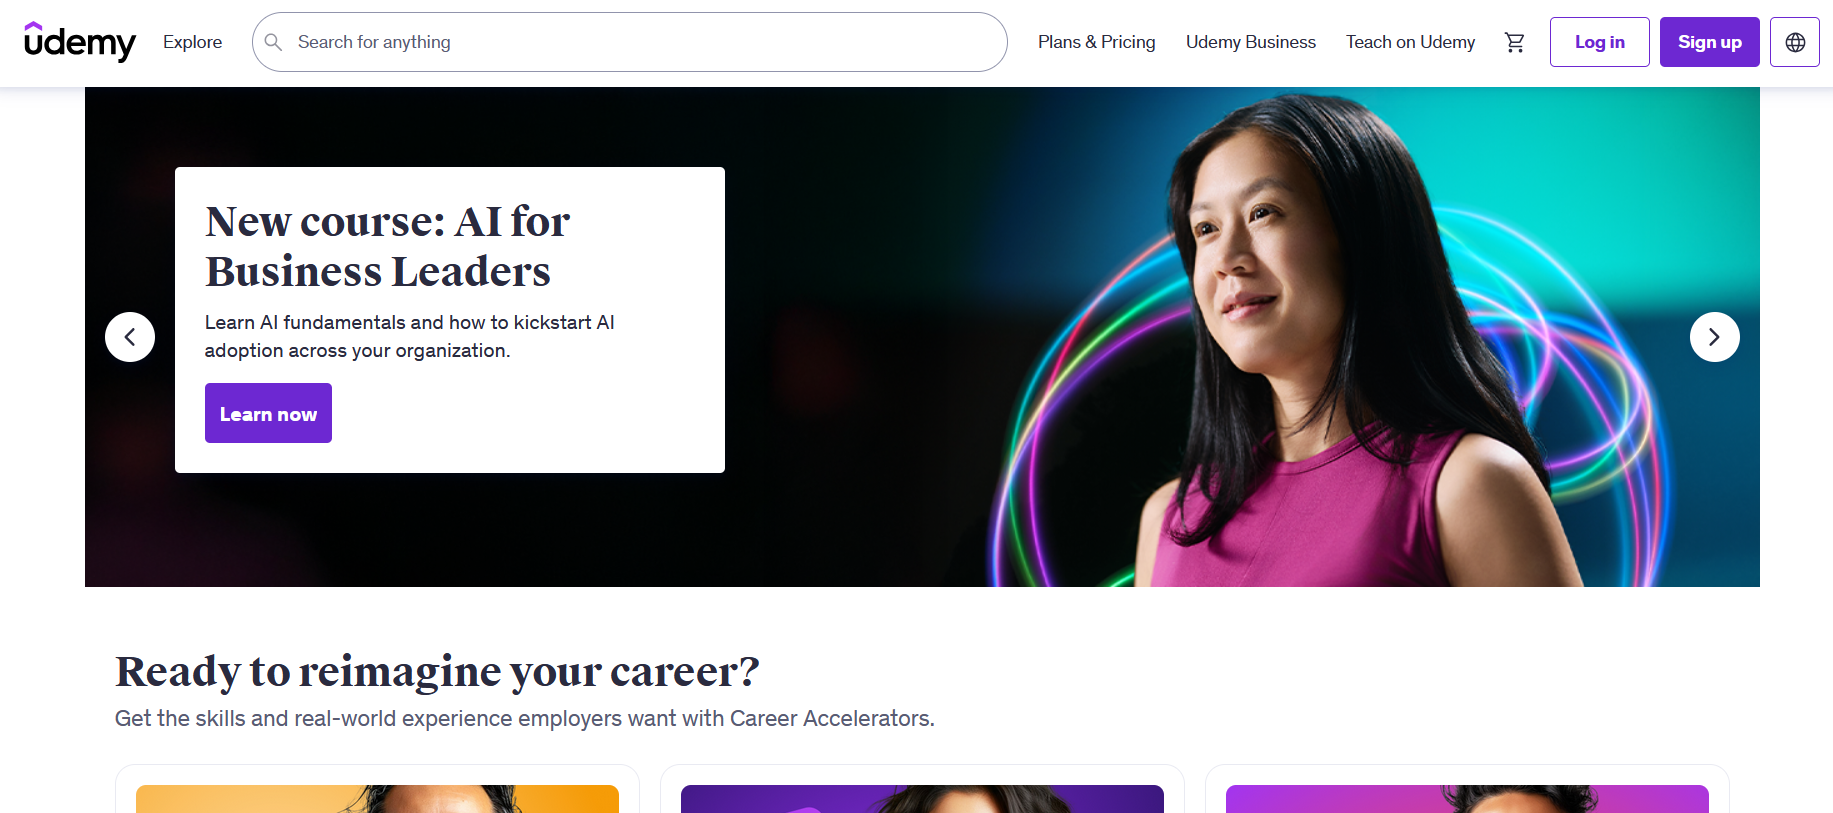Click the Learn now button
Viewport: 1833px width, 813px height.
[268, 413]
